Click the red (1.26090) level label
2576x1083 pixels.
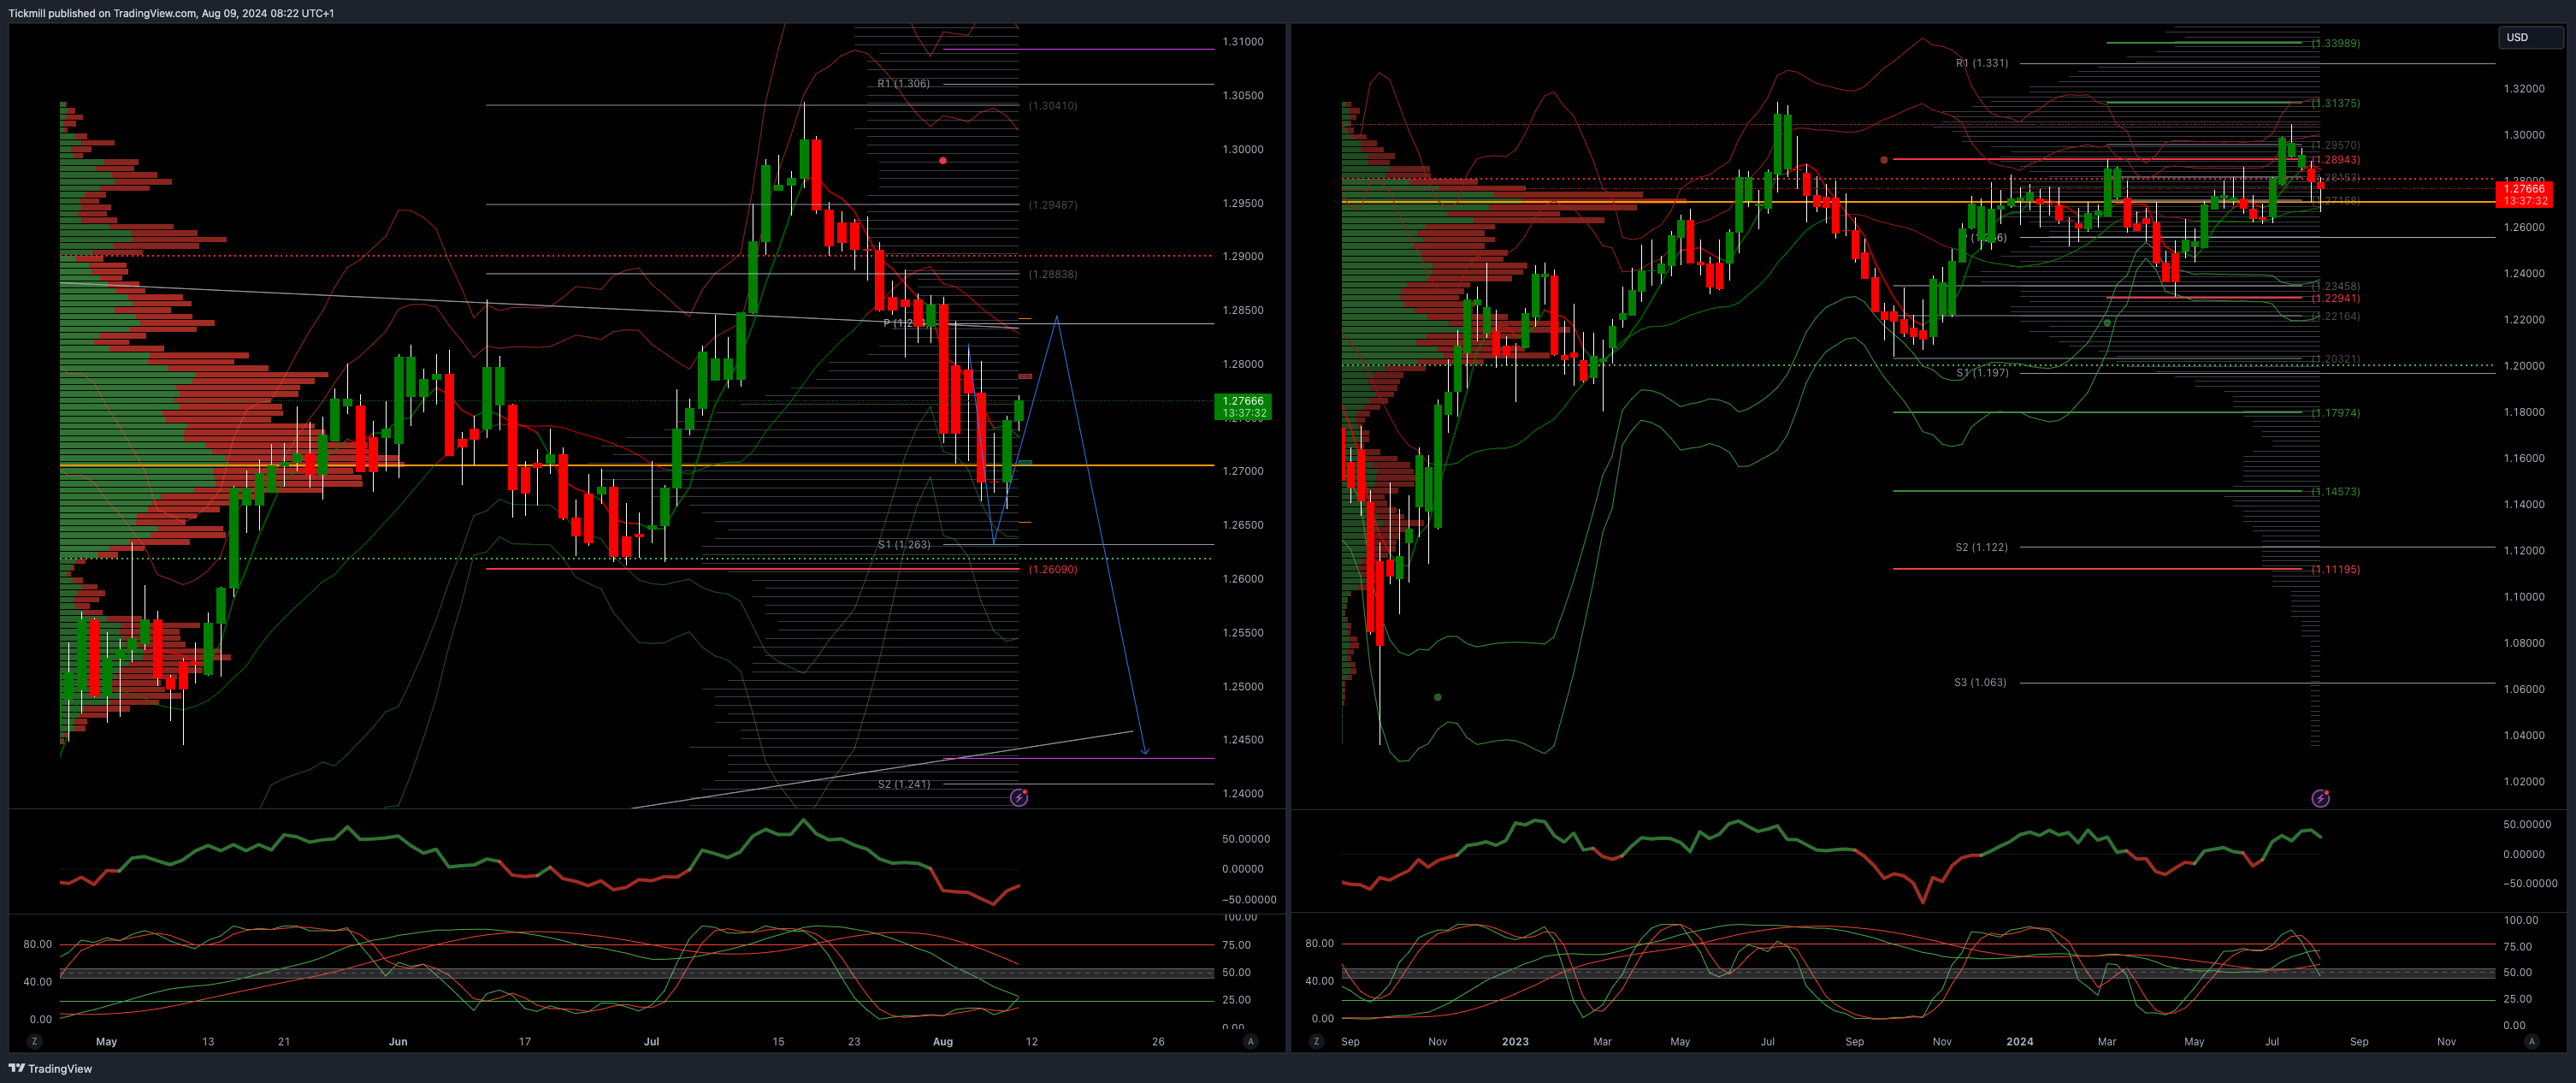click(x=1053, y=569)
